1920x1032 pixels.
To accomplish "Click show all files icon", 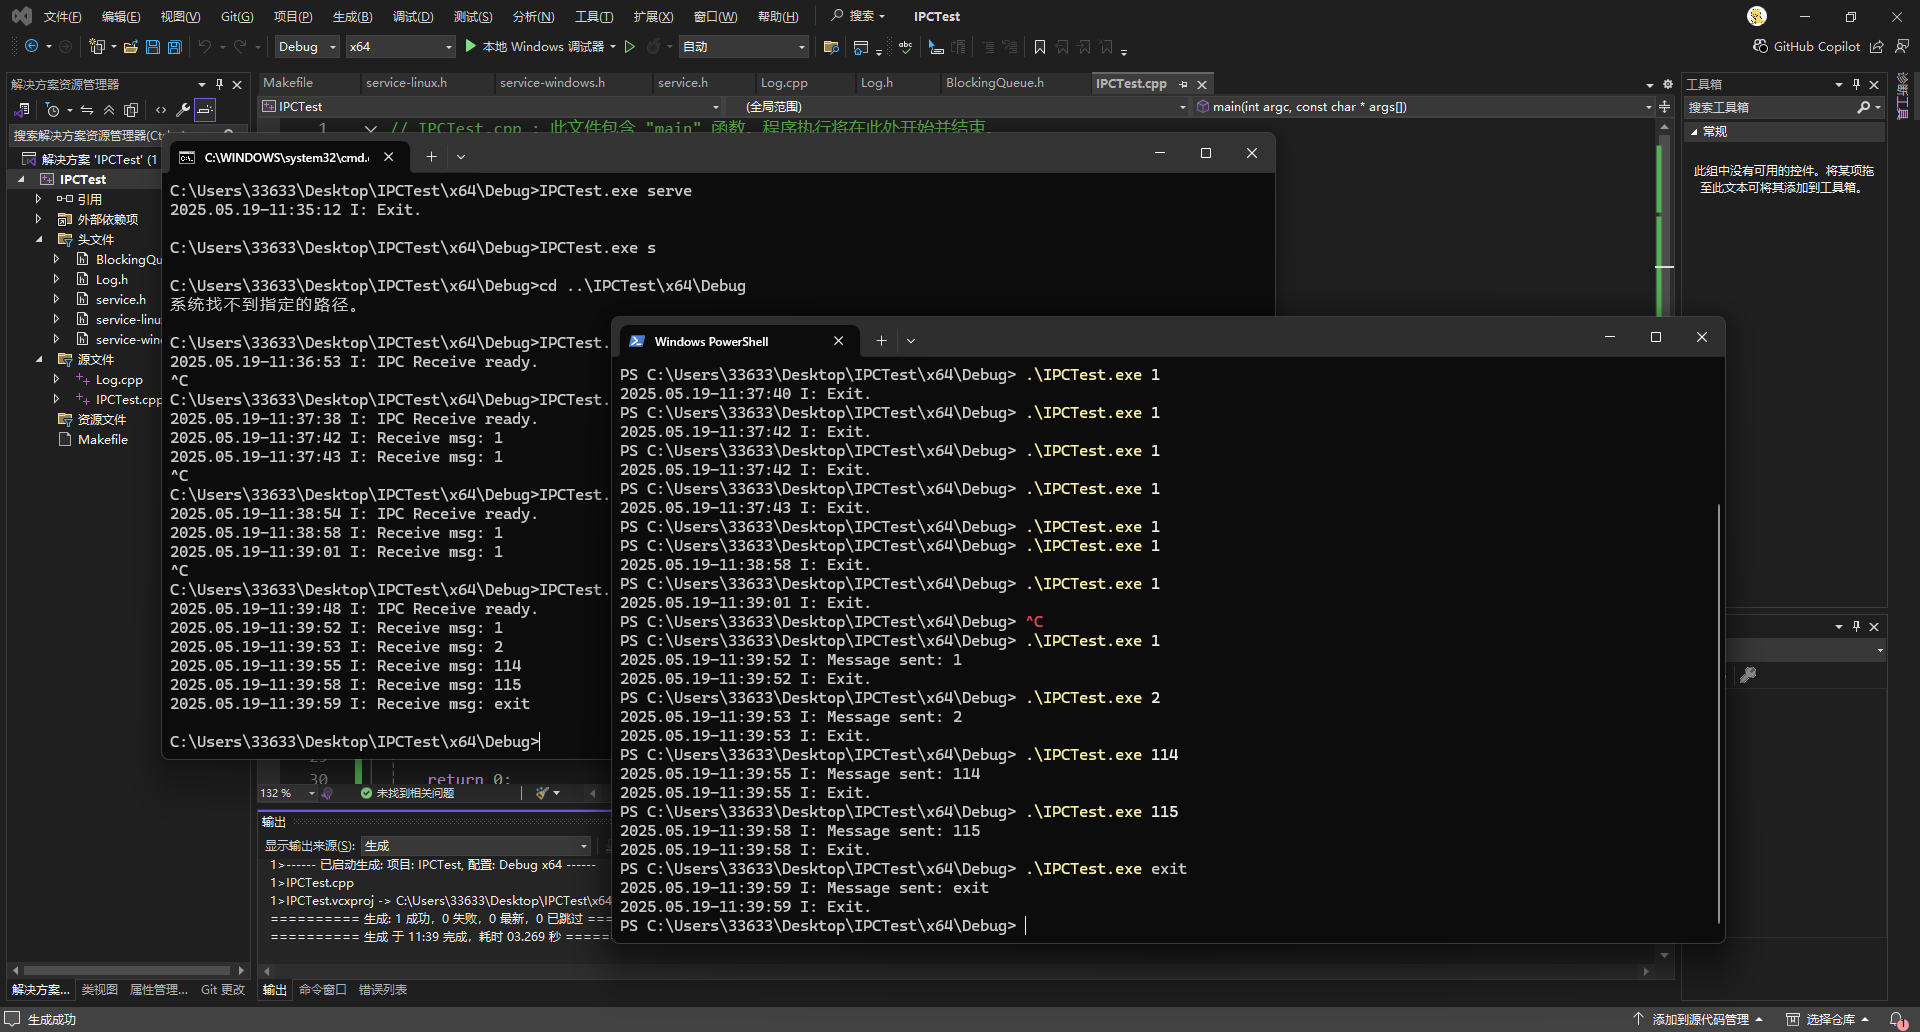I will point(131,109).
